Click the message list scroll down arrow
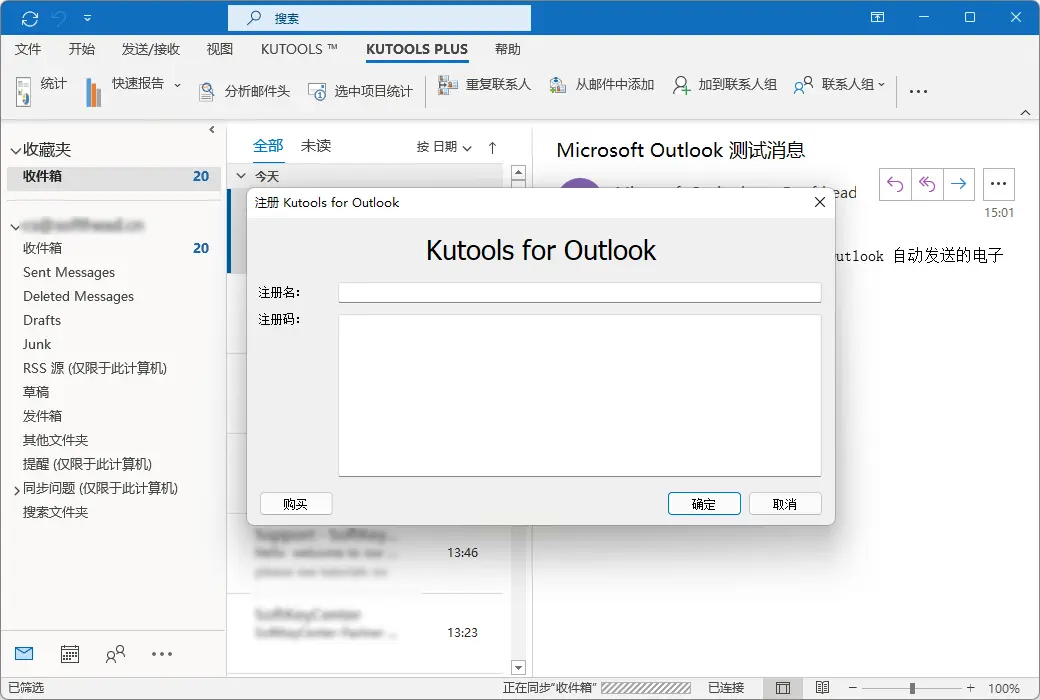The image size is (1040, 700). [519, 667]
